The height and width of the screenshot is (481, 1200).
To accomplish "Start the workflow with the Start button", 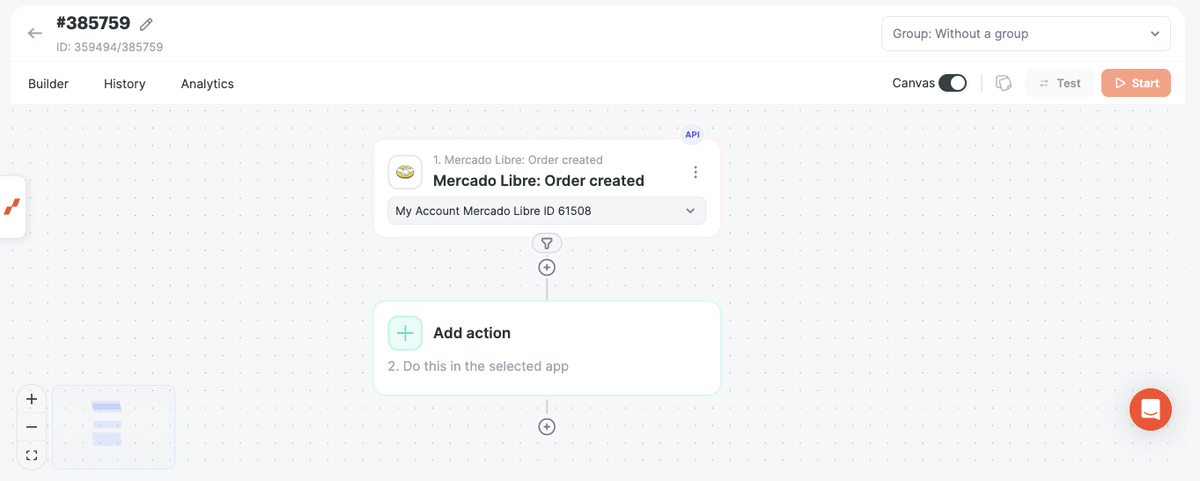I will [1136, 83].
